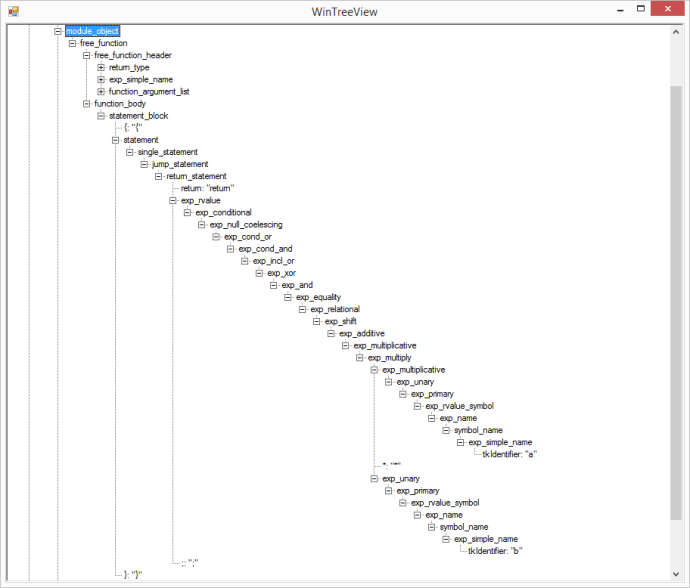Expand the exp_simple_name node under free_function_header

(x=101, y=79)
